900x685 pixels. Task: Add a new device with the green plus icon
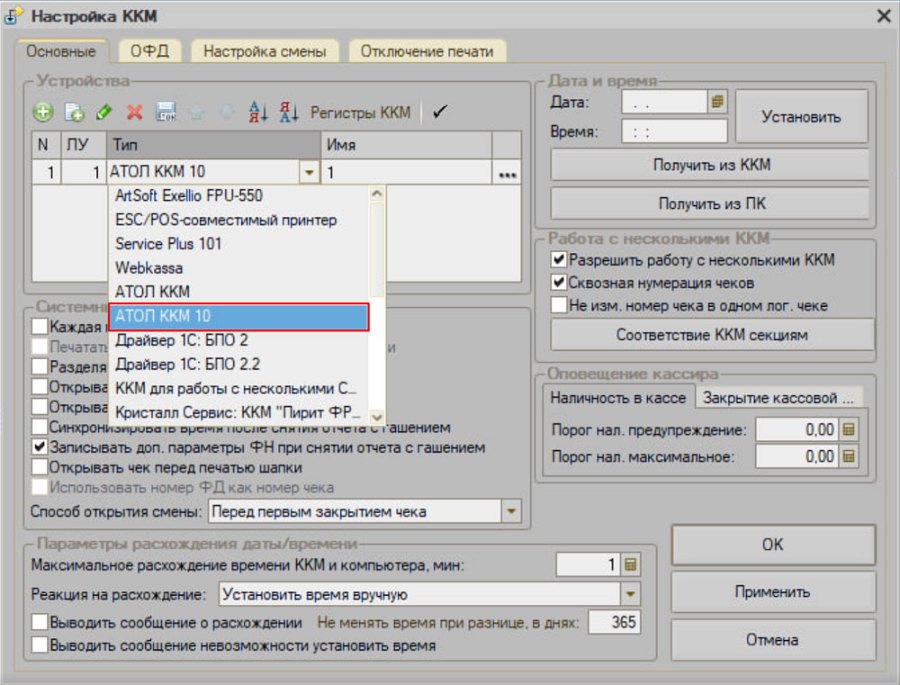43,112
